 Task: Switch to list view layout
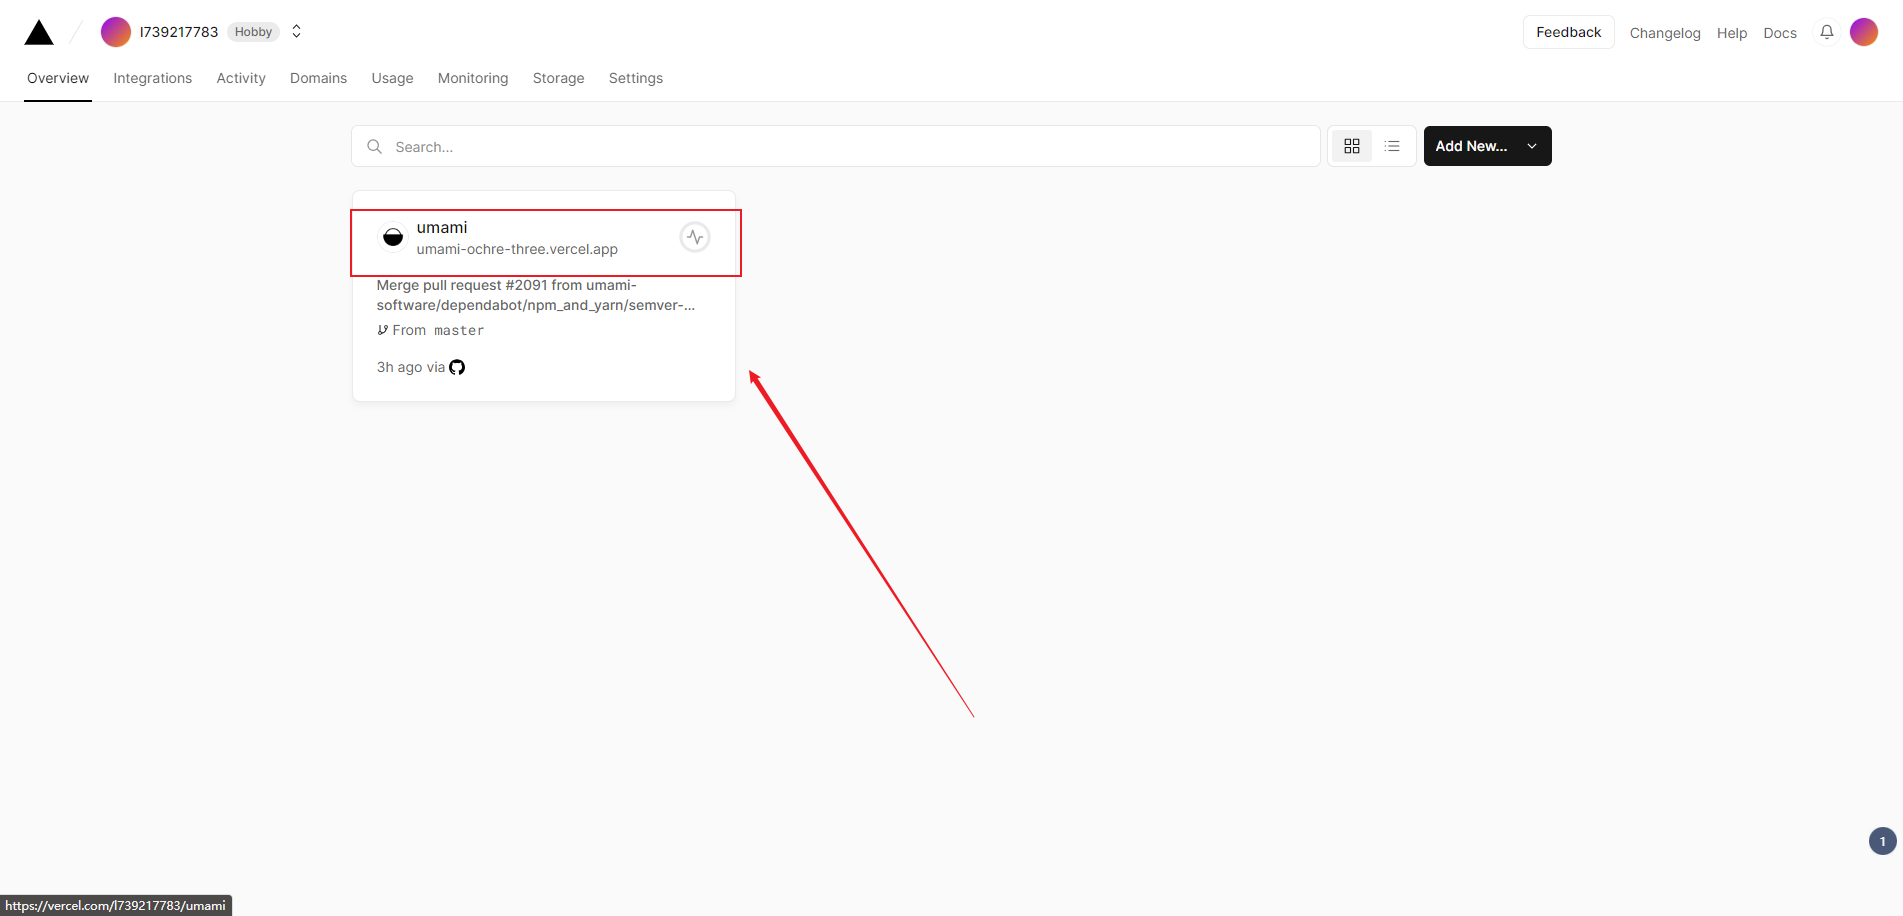[x=1392, y=146]
